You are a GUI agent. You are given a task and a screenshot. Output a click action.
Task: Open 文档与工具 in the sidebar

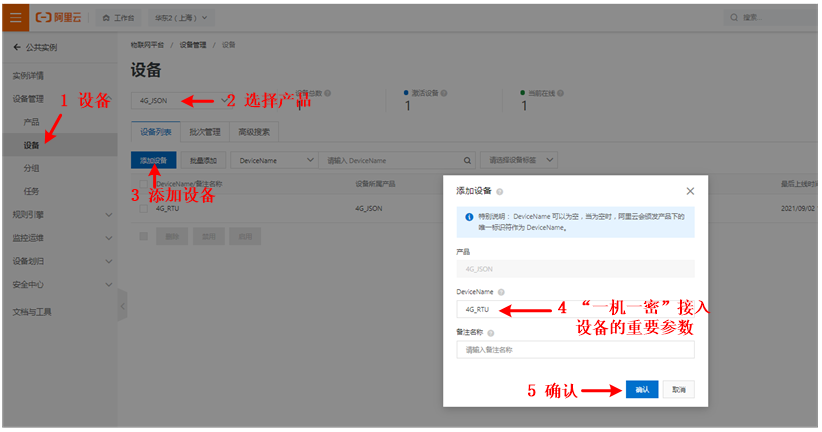[x=32, y=312]
